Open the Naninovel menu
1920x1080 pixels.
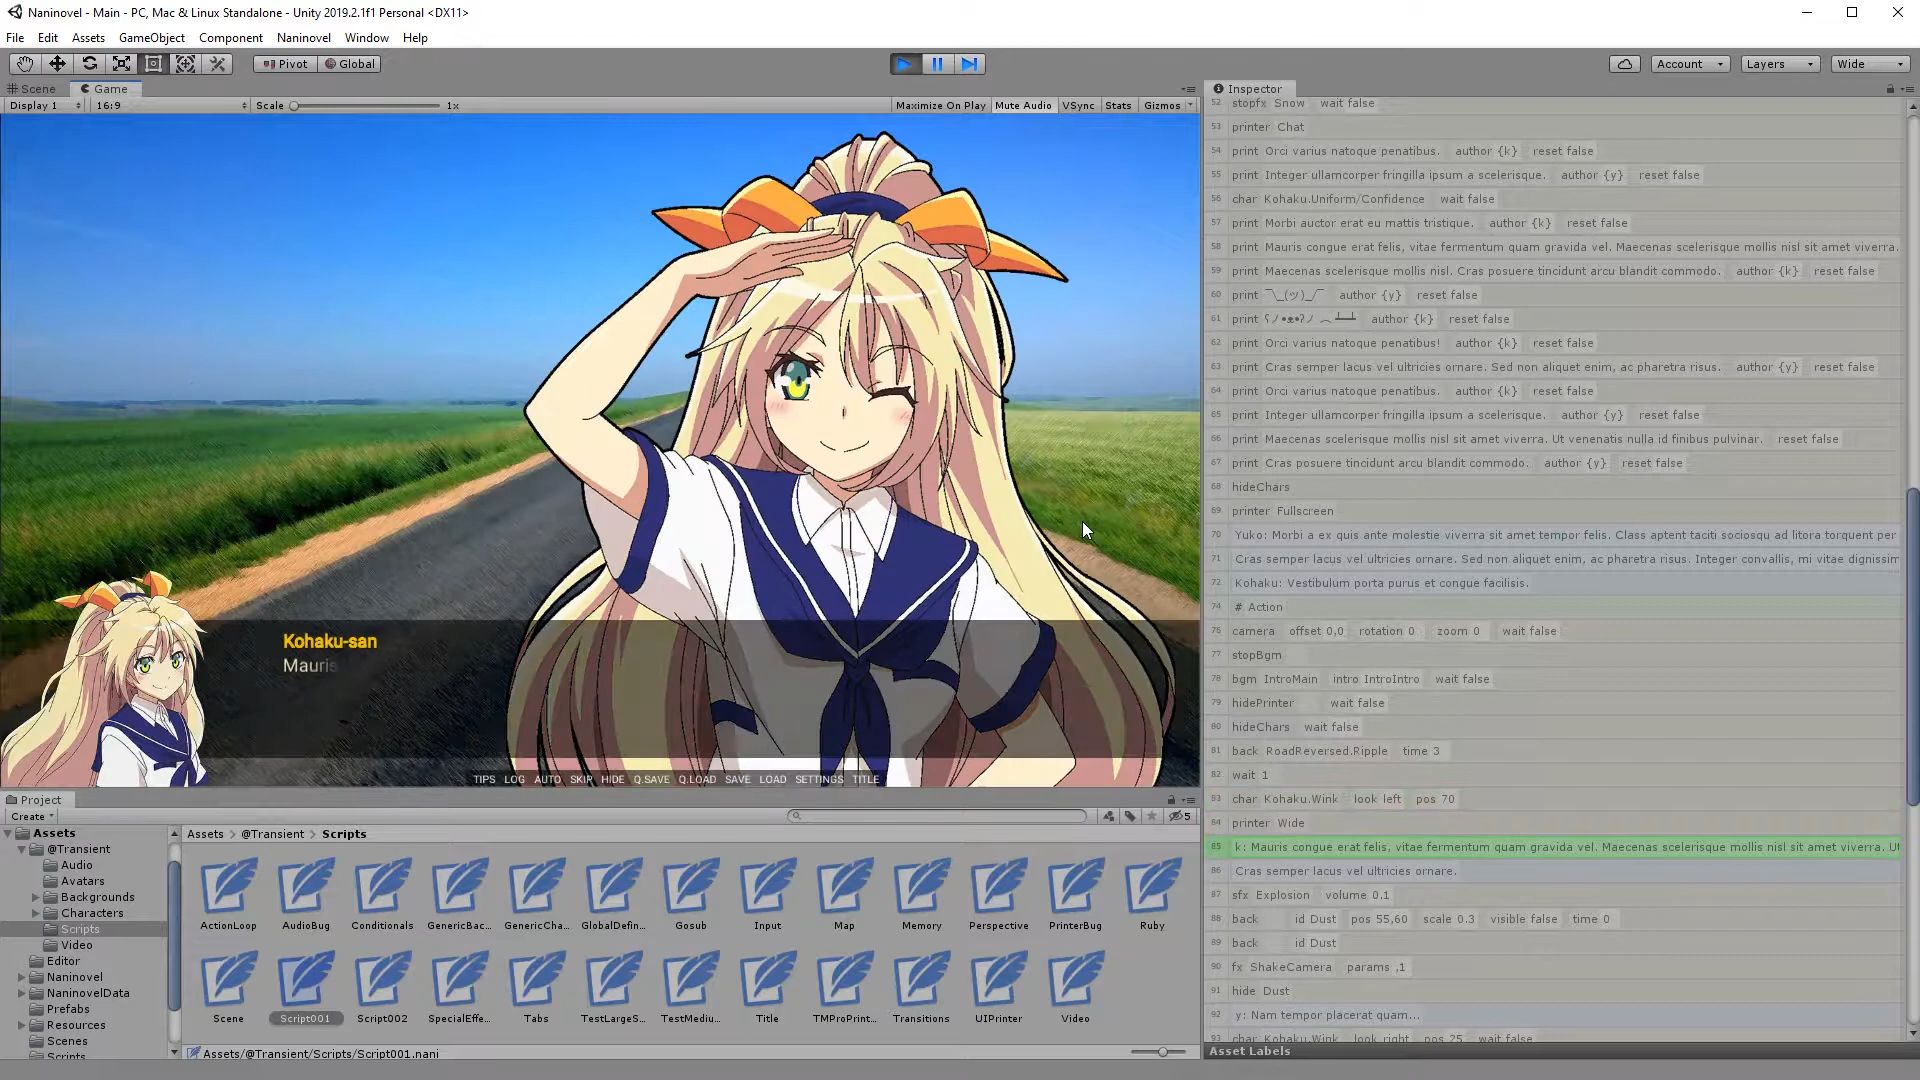pos(303,38)
